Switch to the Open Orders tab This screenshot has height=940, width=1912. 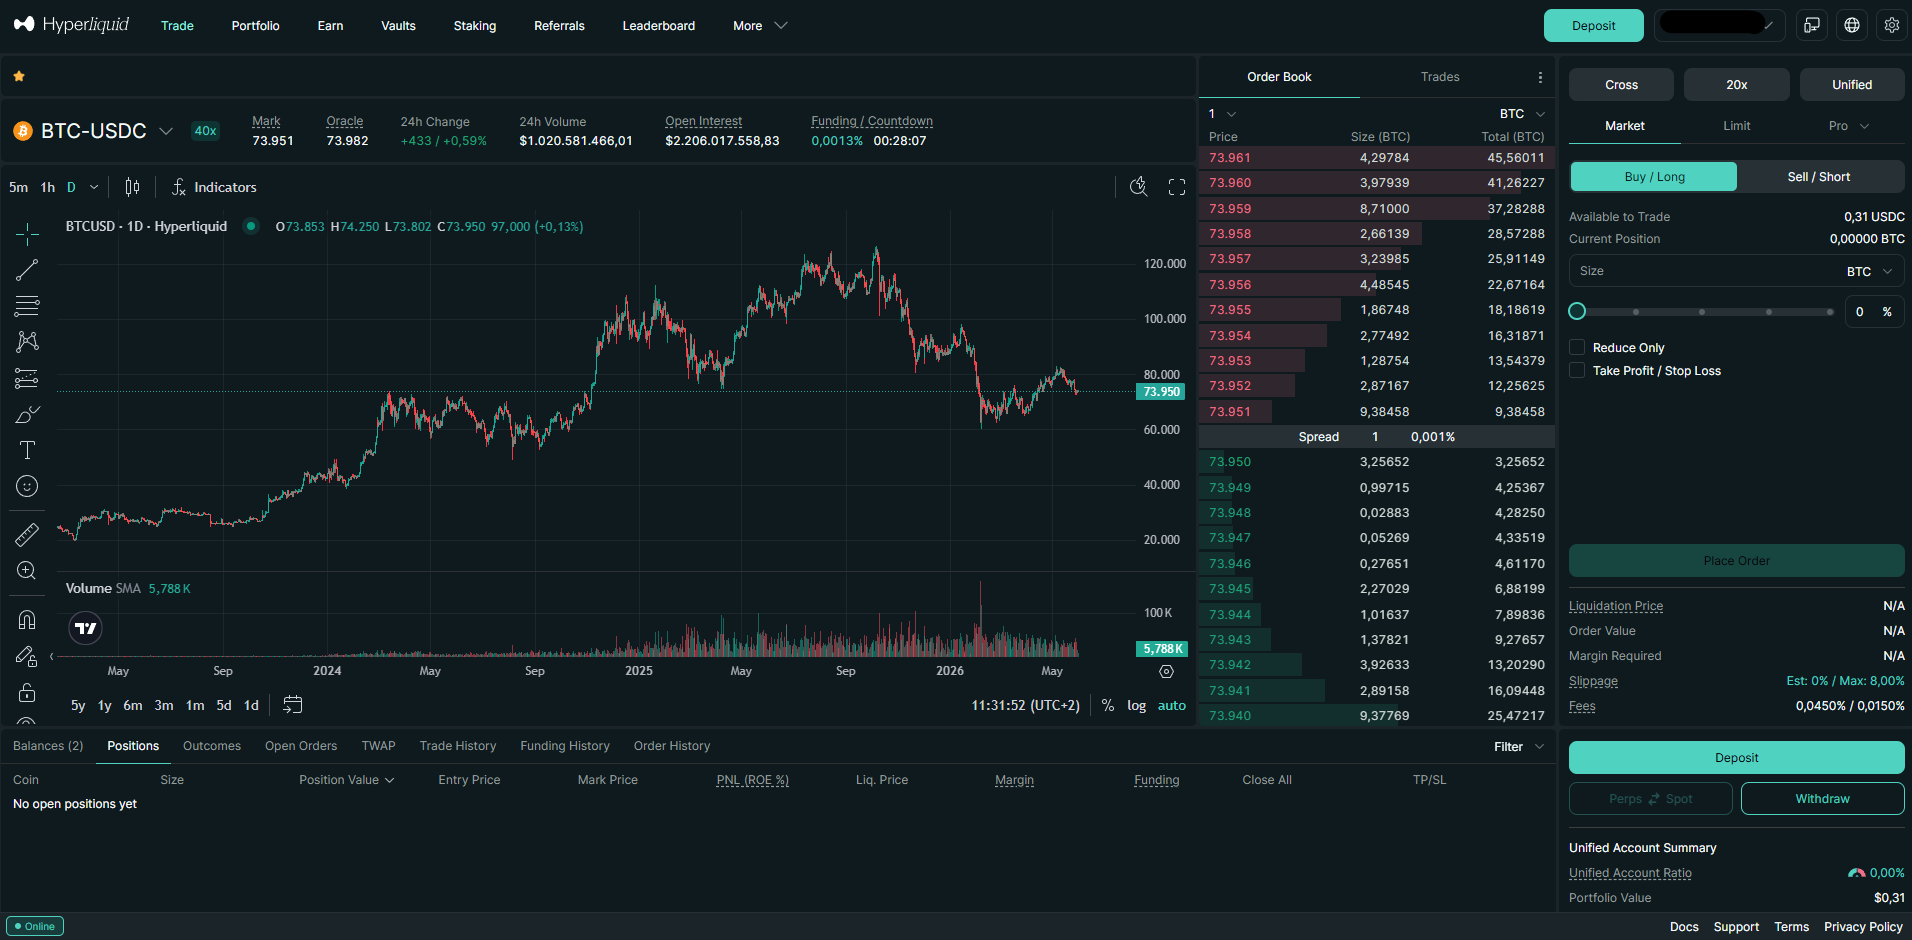(300, 746)
